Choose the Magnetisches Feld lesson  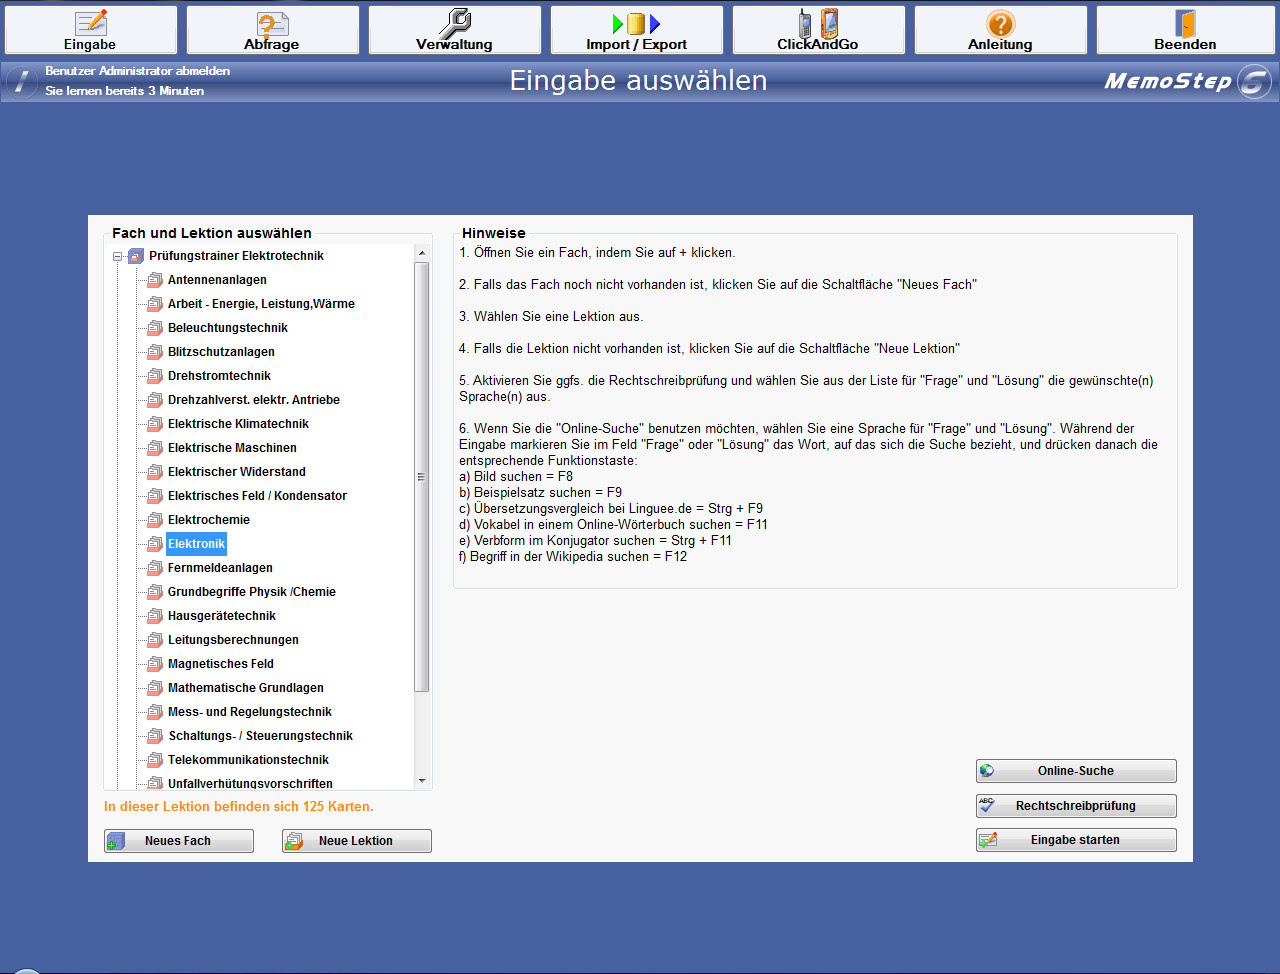pyautogui.click(x=220, y=664)
